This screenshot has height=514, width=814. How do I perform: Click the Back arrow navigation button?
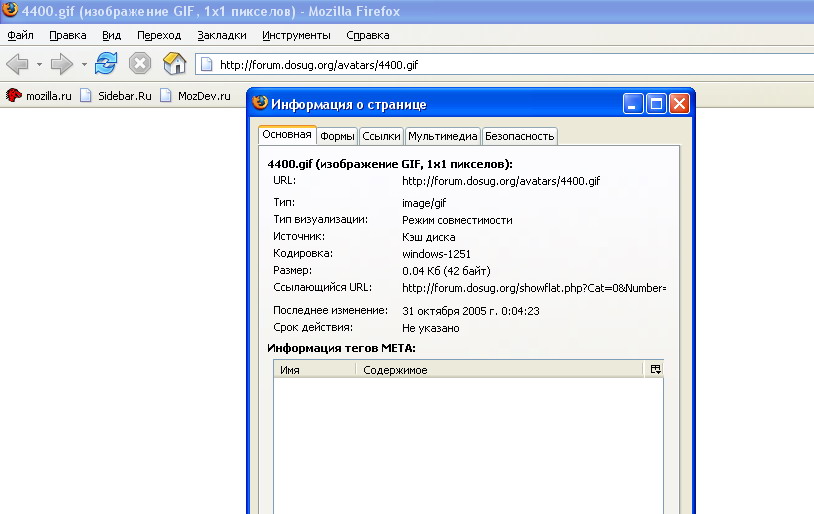(17, 64)
